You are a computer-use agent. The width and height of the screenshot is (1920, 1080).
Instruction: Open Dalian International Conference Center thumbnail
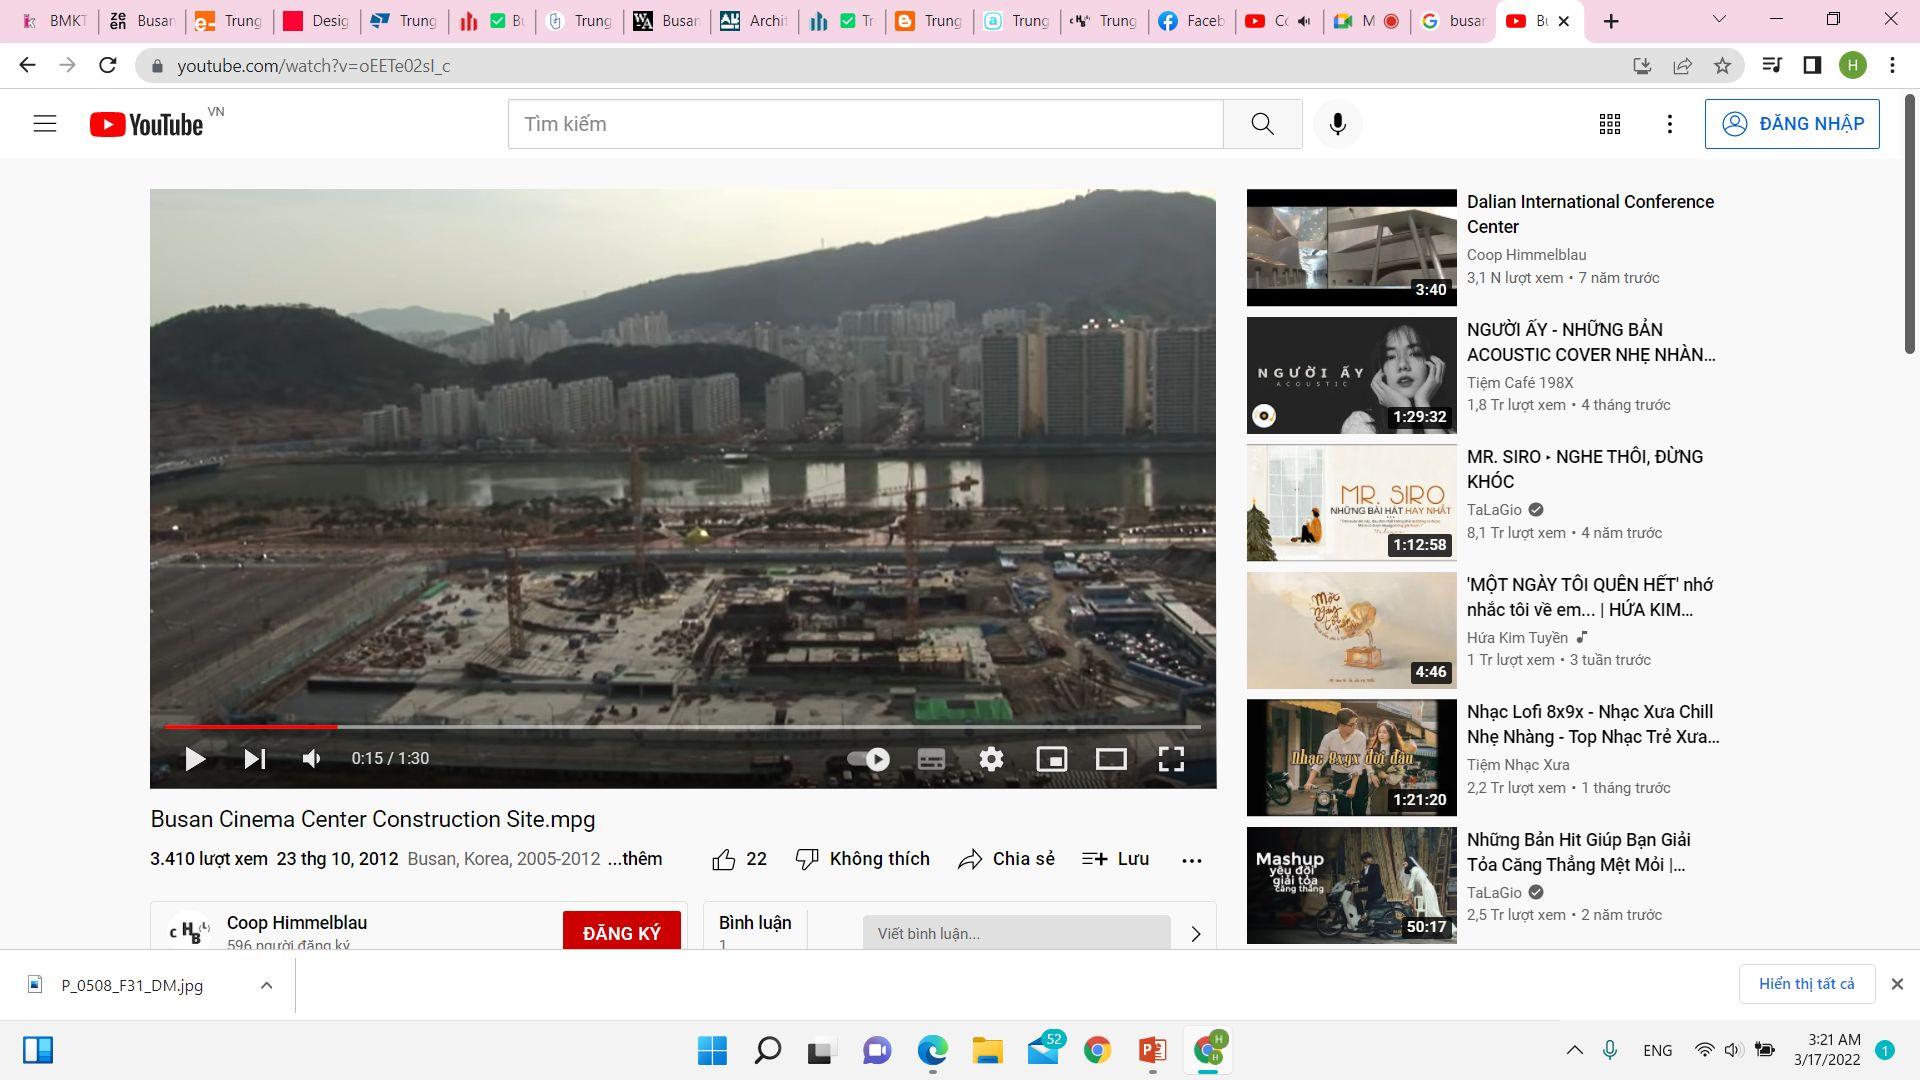click(1351, 247)
